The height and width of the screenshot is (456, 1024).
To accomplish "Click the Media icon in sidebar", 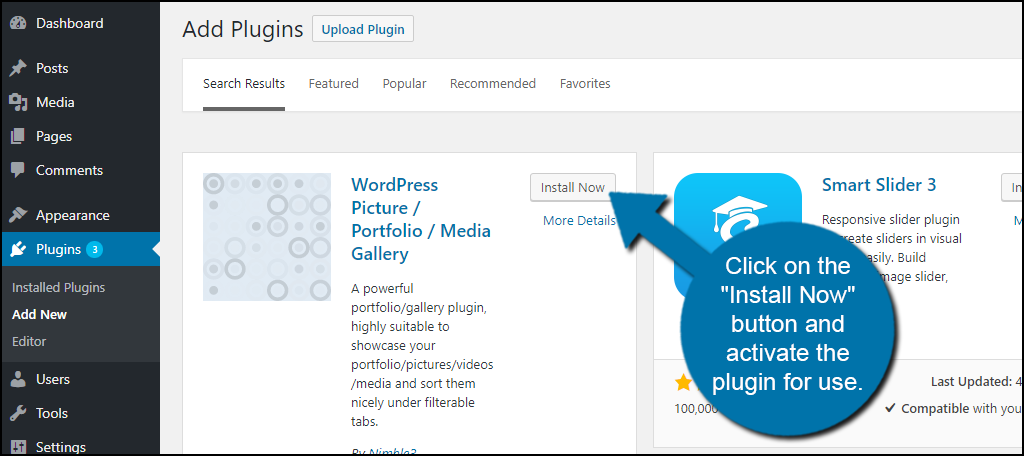I will (18, 103).
